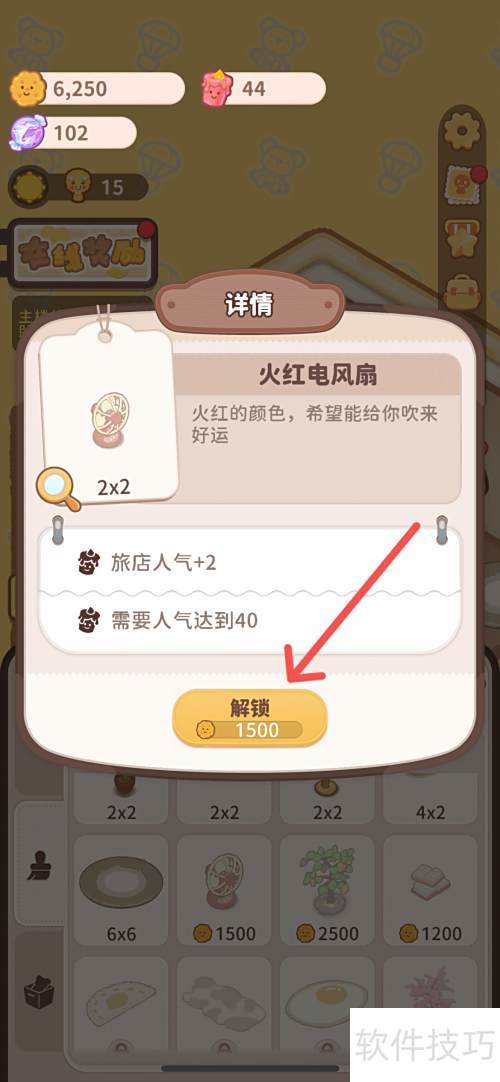Screen dimensions: 500x1082
Task: Tap the 解锁 unlock button for 1500 coins
Action: [250, 718]
